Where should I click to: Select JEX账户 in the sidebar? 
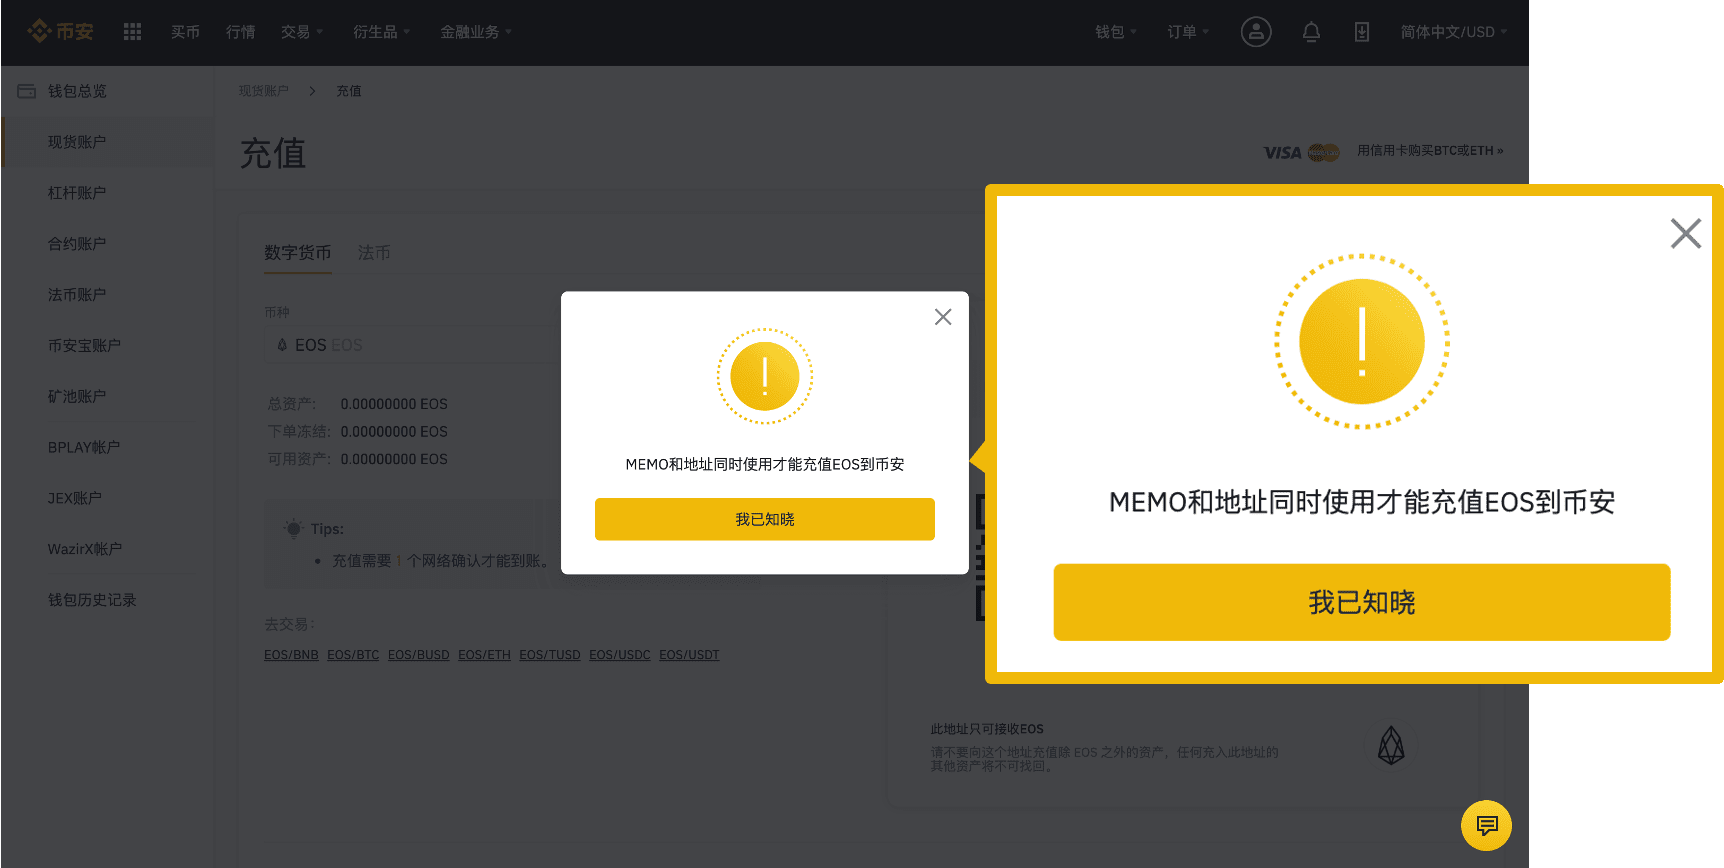pos(75,499)
